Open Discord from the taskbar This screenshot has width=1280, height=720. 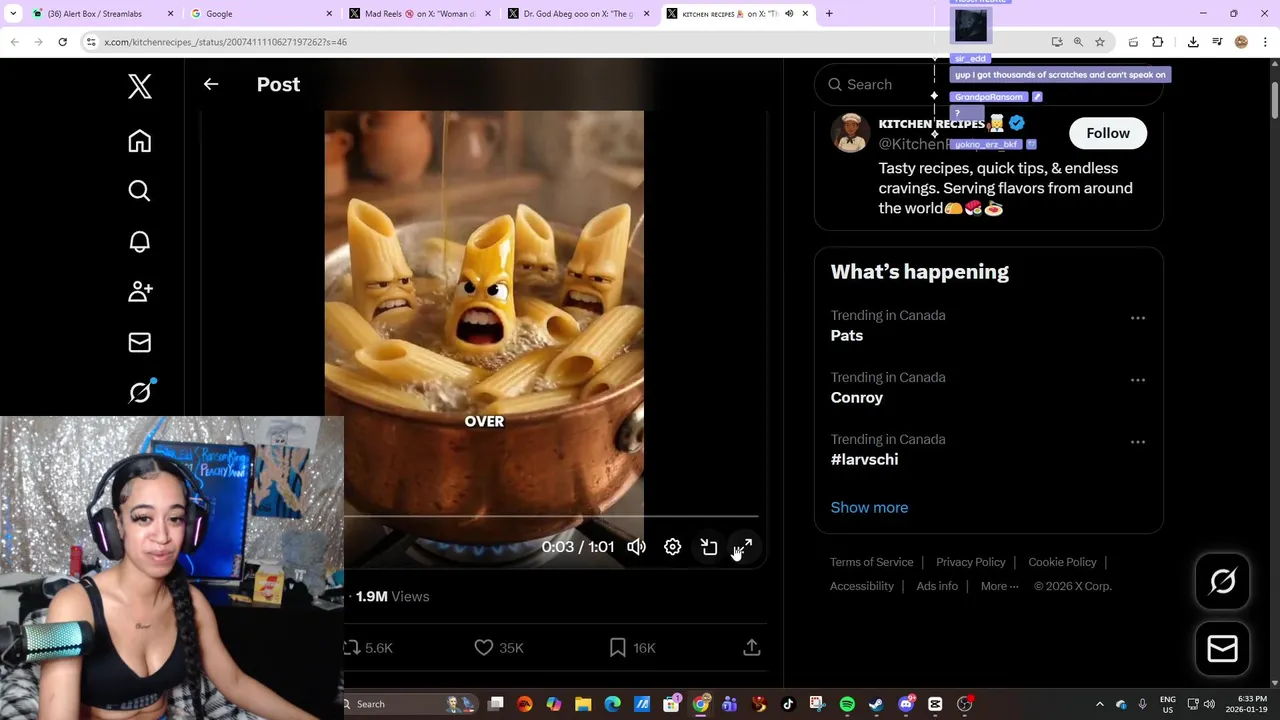click(x=906, y=704)
